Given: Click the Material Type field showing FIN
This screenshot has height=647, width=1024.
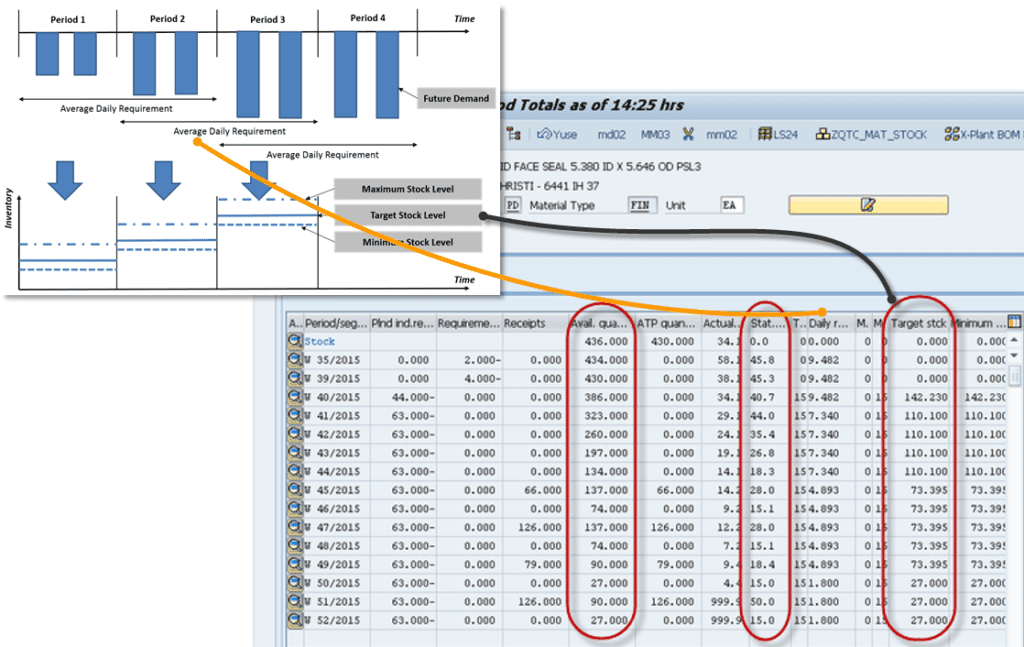Looking at the screenshot, I should coord(640,204).
